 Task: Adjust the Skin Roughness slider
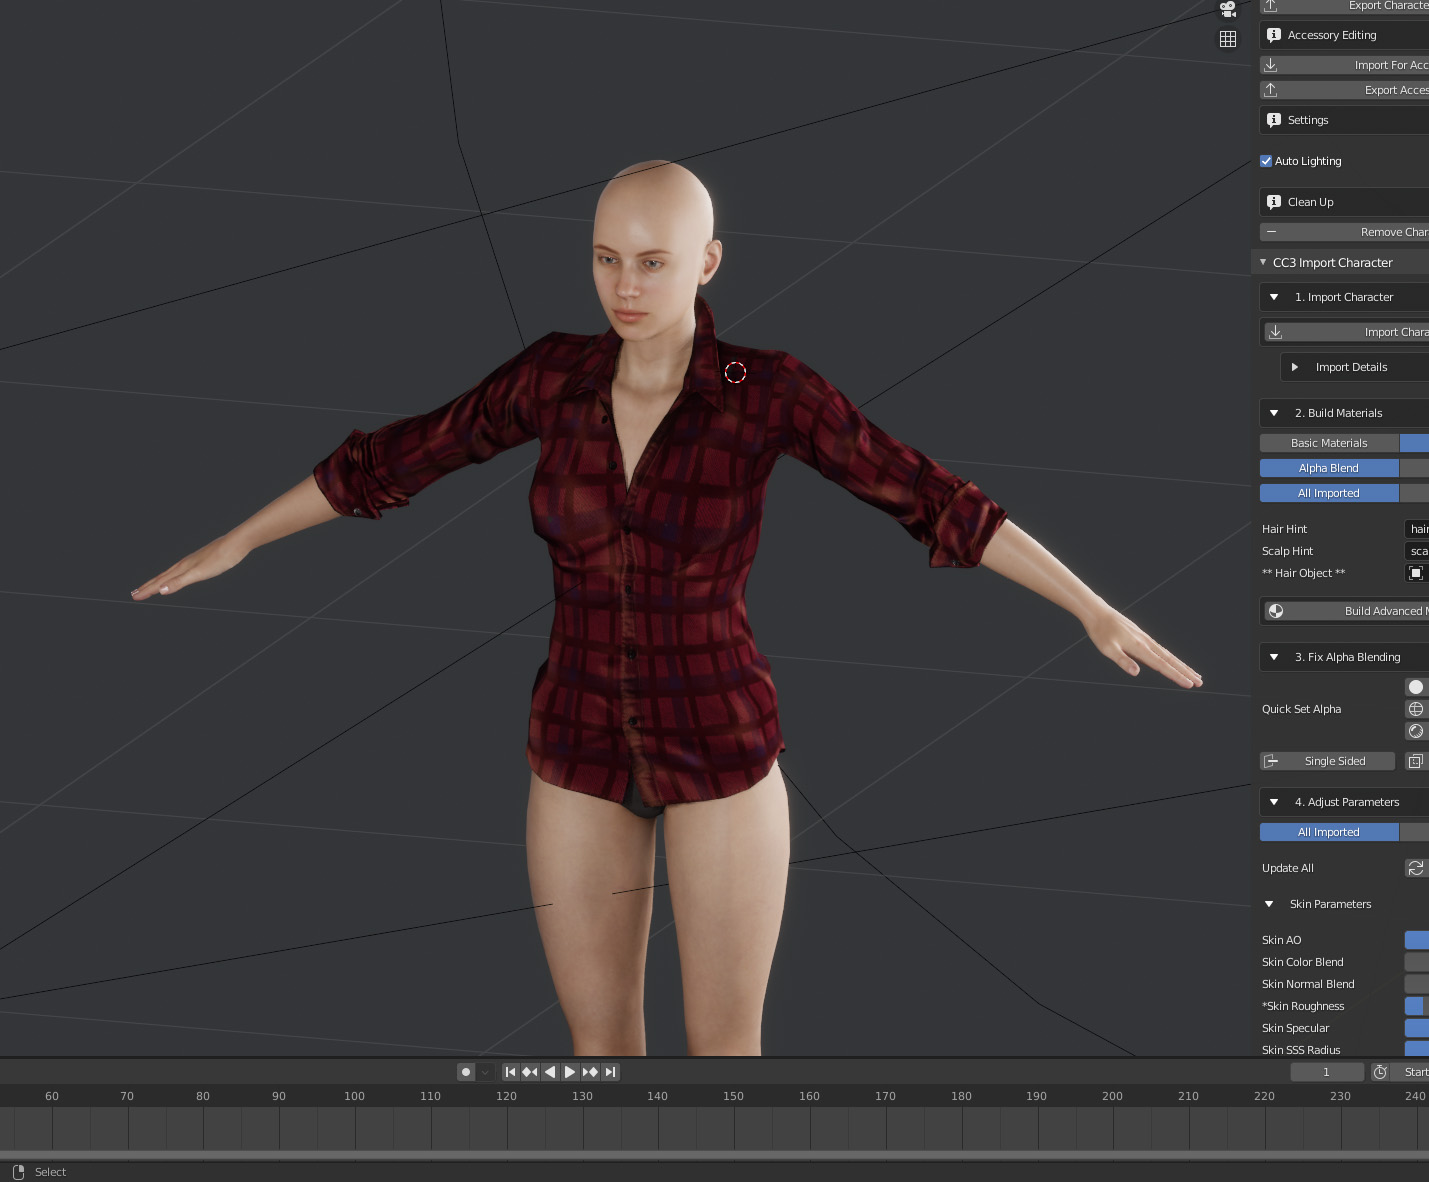pyautogui.click(x=1417, y=1006)
